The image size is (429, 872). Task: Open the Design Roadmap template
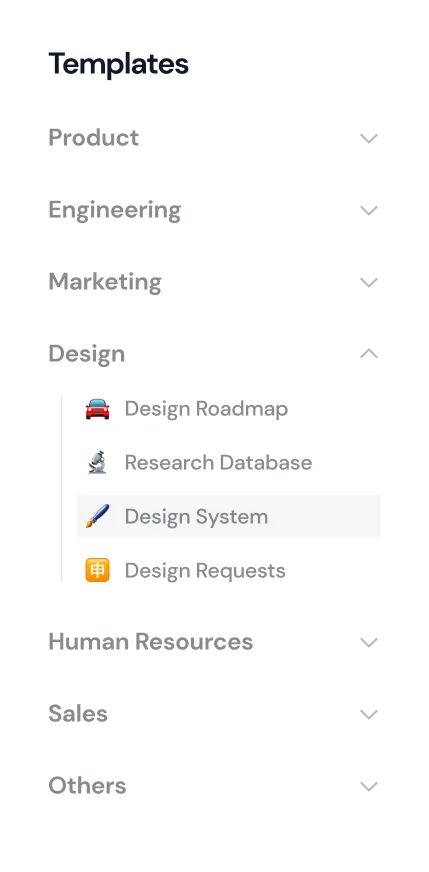point(229,409)
